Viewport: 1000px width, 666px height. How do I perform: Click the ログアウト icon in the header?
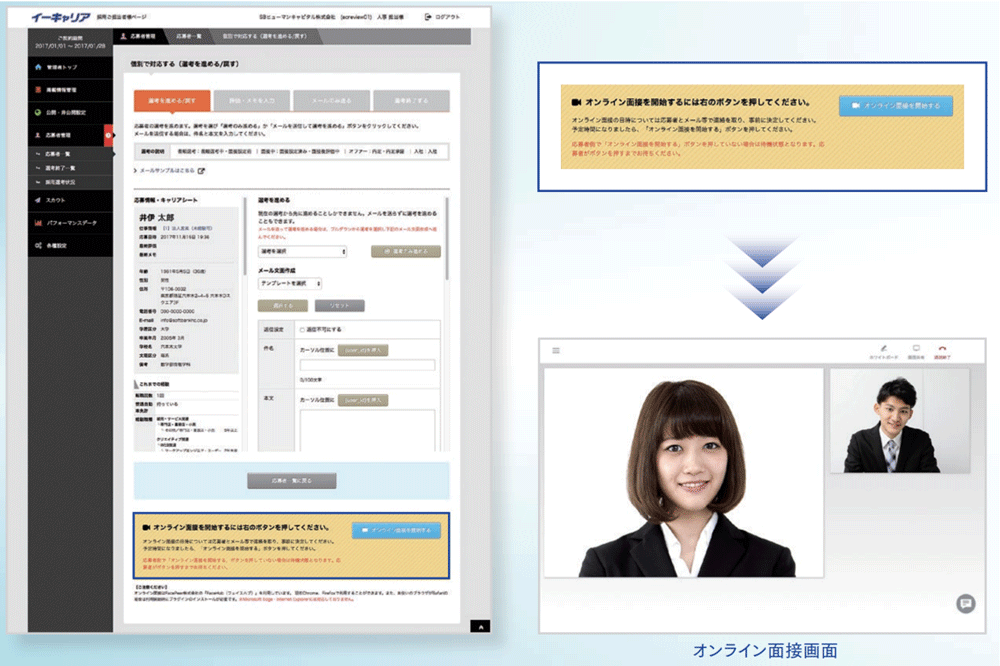430,17
